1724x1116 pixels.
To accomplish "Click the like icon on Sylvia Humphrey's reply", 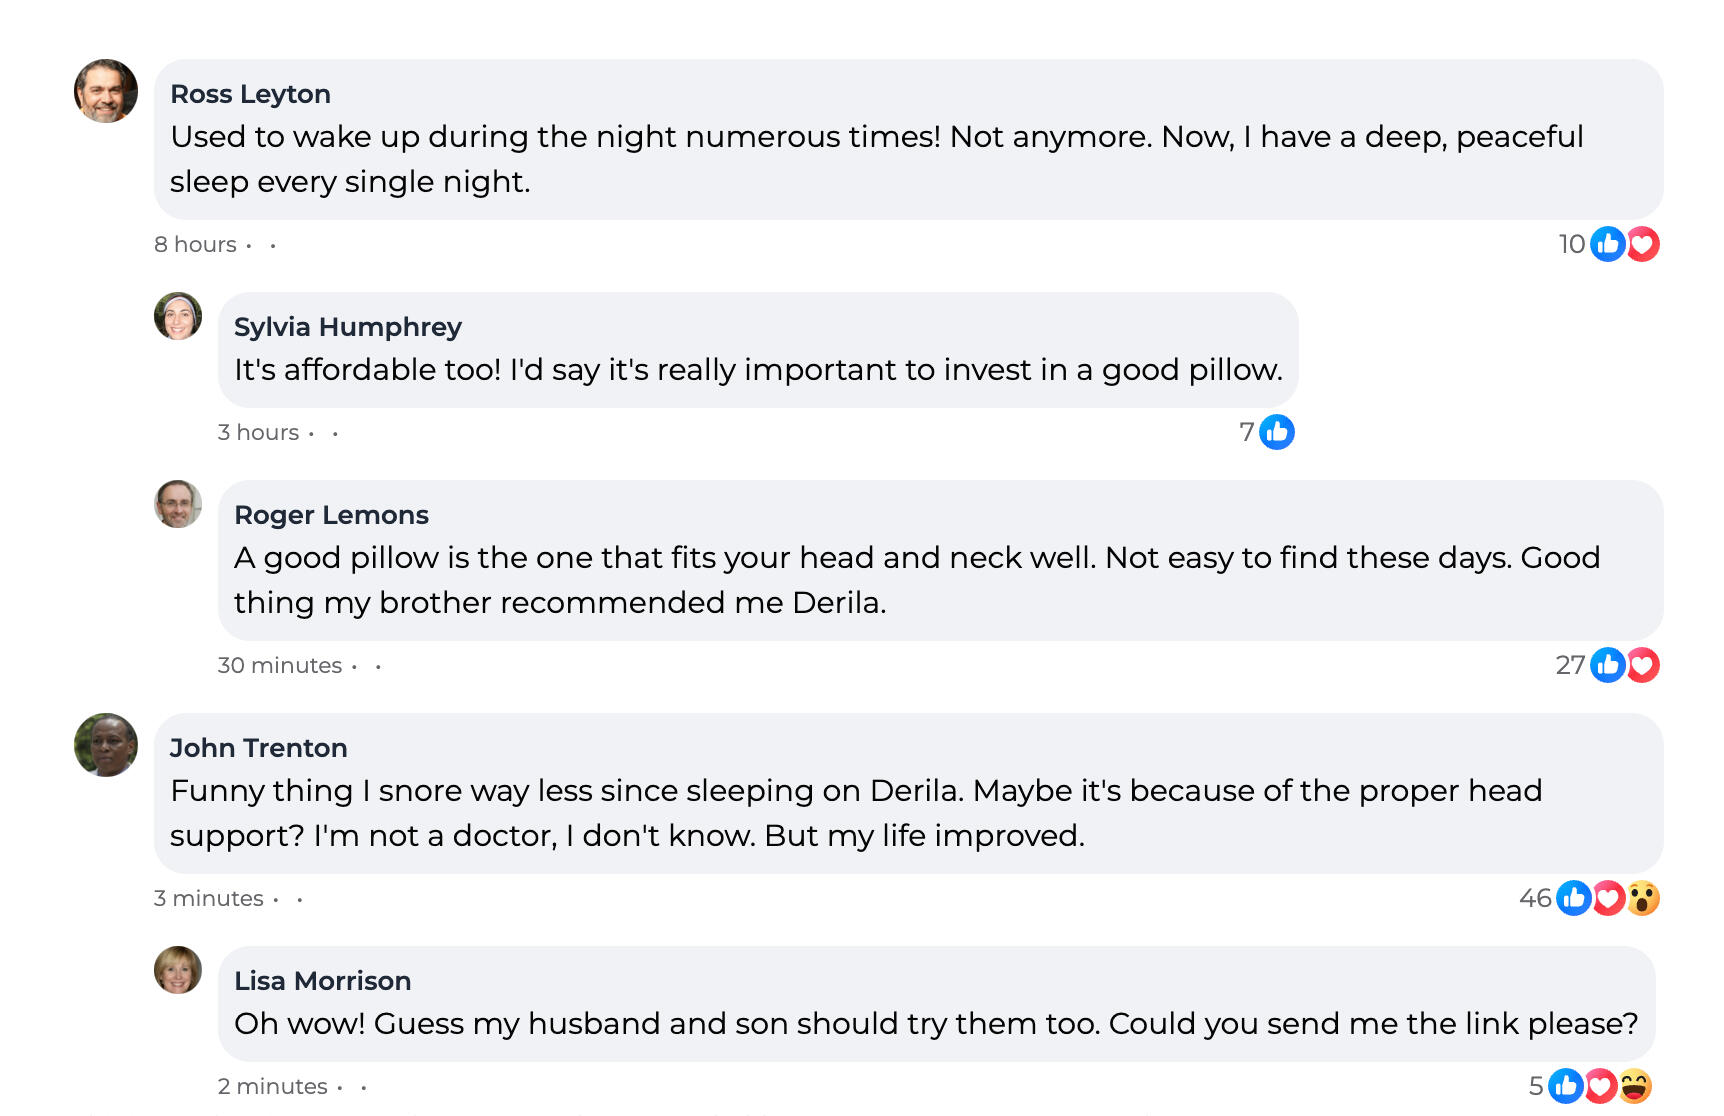I will click(1276, 432).
